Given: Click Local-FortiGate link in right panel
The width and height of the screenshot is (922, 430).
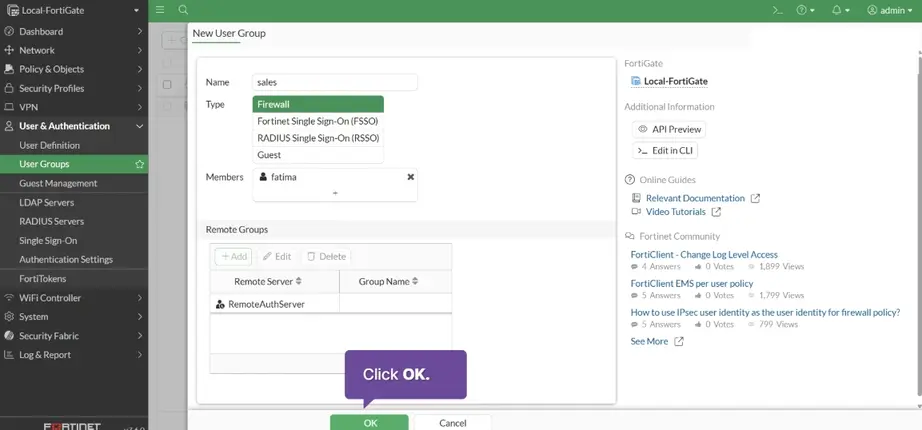Looking at the screenshot, I should click(676, 81).
